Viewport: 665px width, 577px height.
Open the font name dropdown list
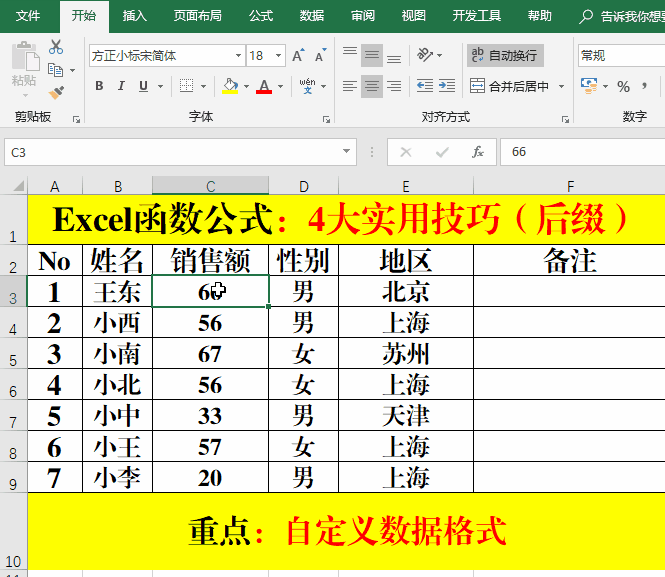point(238,56)
